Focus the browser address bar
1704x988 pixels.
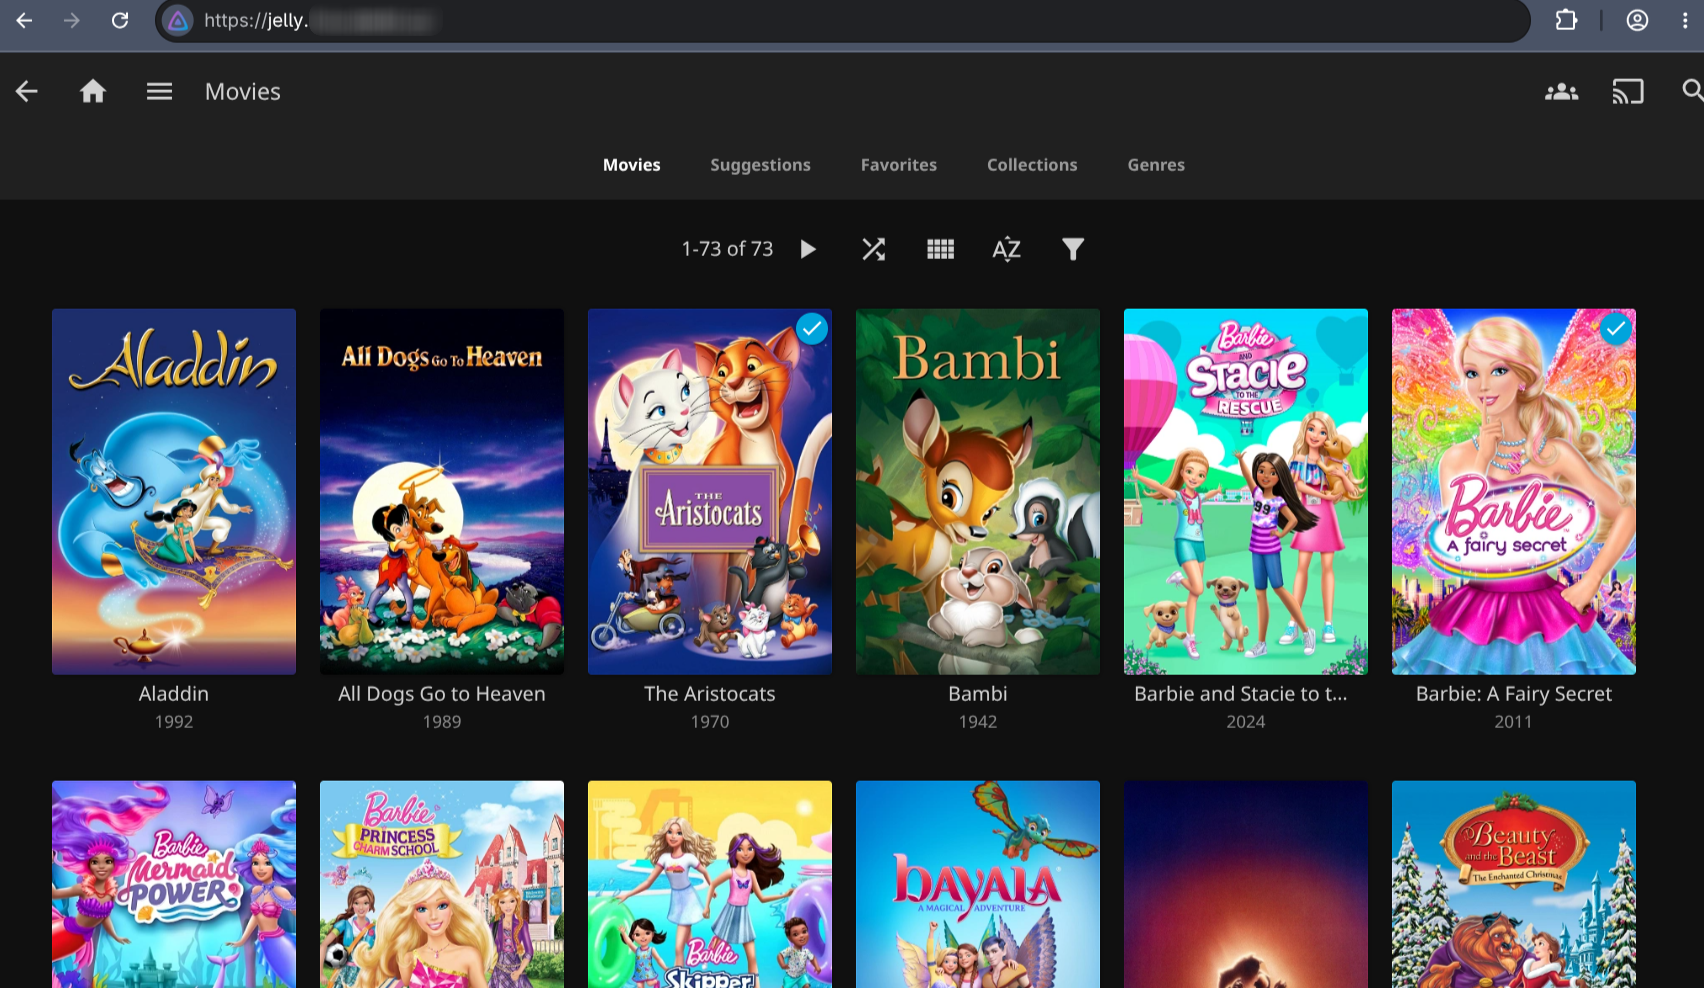pos(842,20)
